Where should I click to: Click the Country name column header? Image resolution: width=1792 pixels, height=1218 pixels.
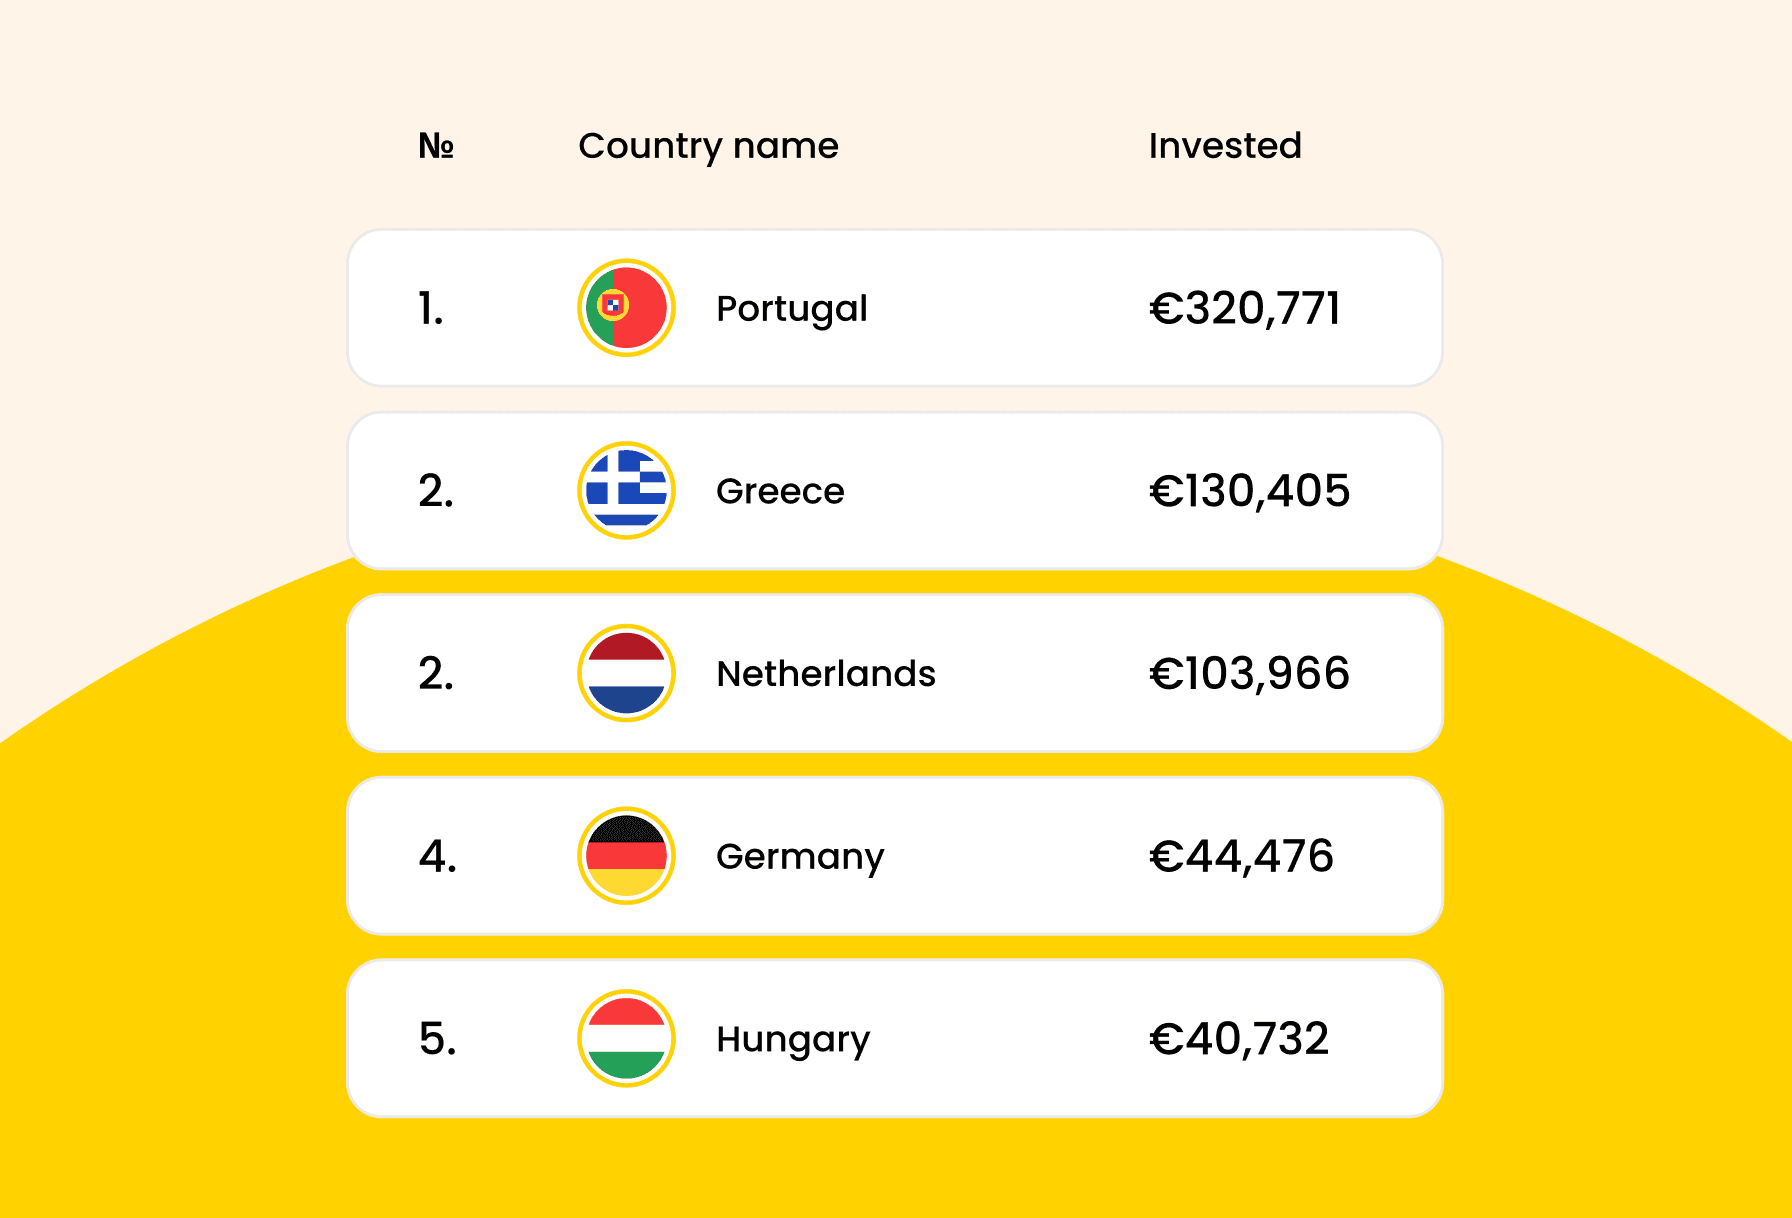pos(708,146)
